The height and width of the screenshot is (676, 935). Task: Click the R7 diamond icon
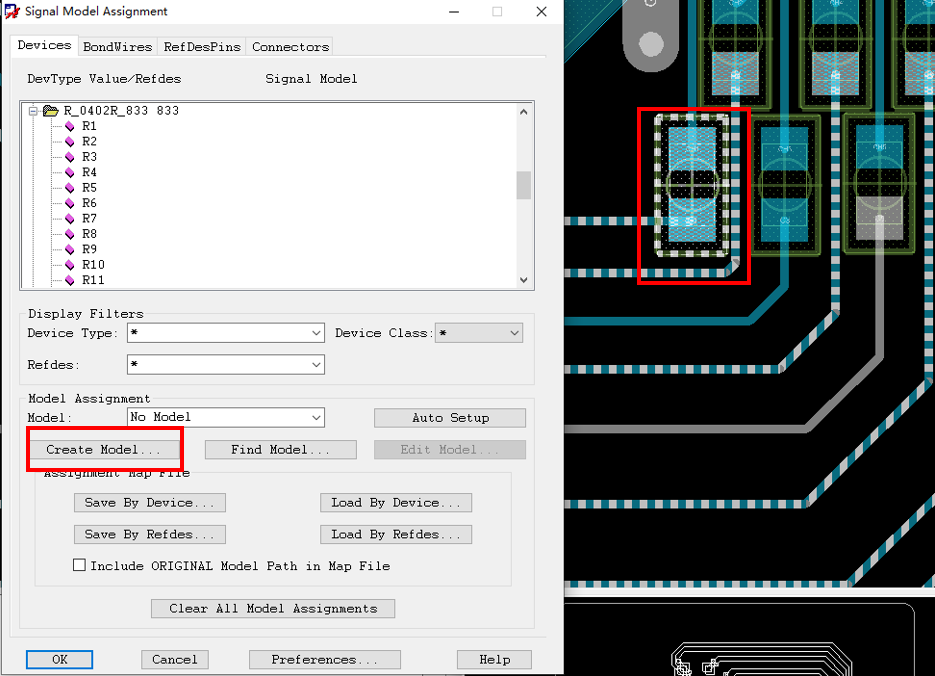click(x=70, y=219)
